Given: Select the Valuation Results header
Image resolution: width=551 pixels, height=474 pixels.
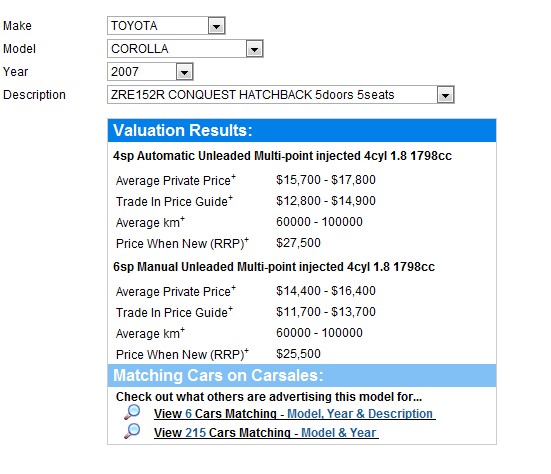Looking at the screenshot, I should click(x=302, y=130).
